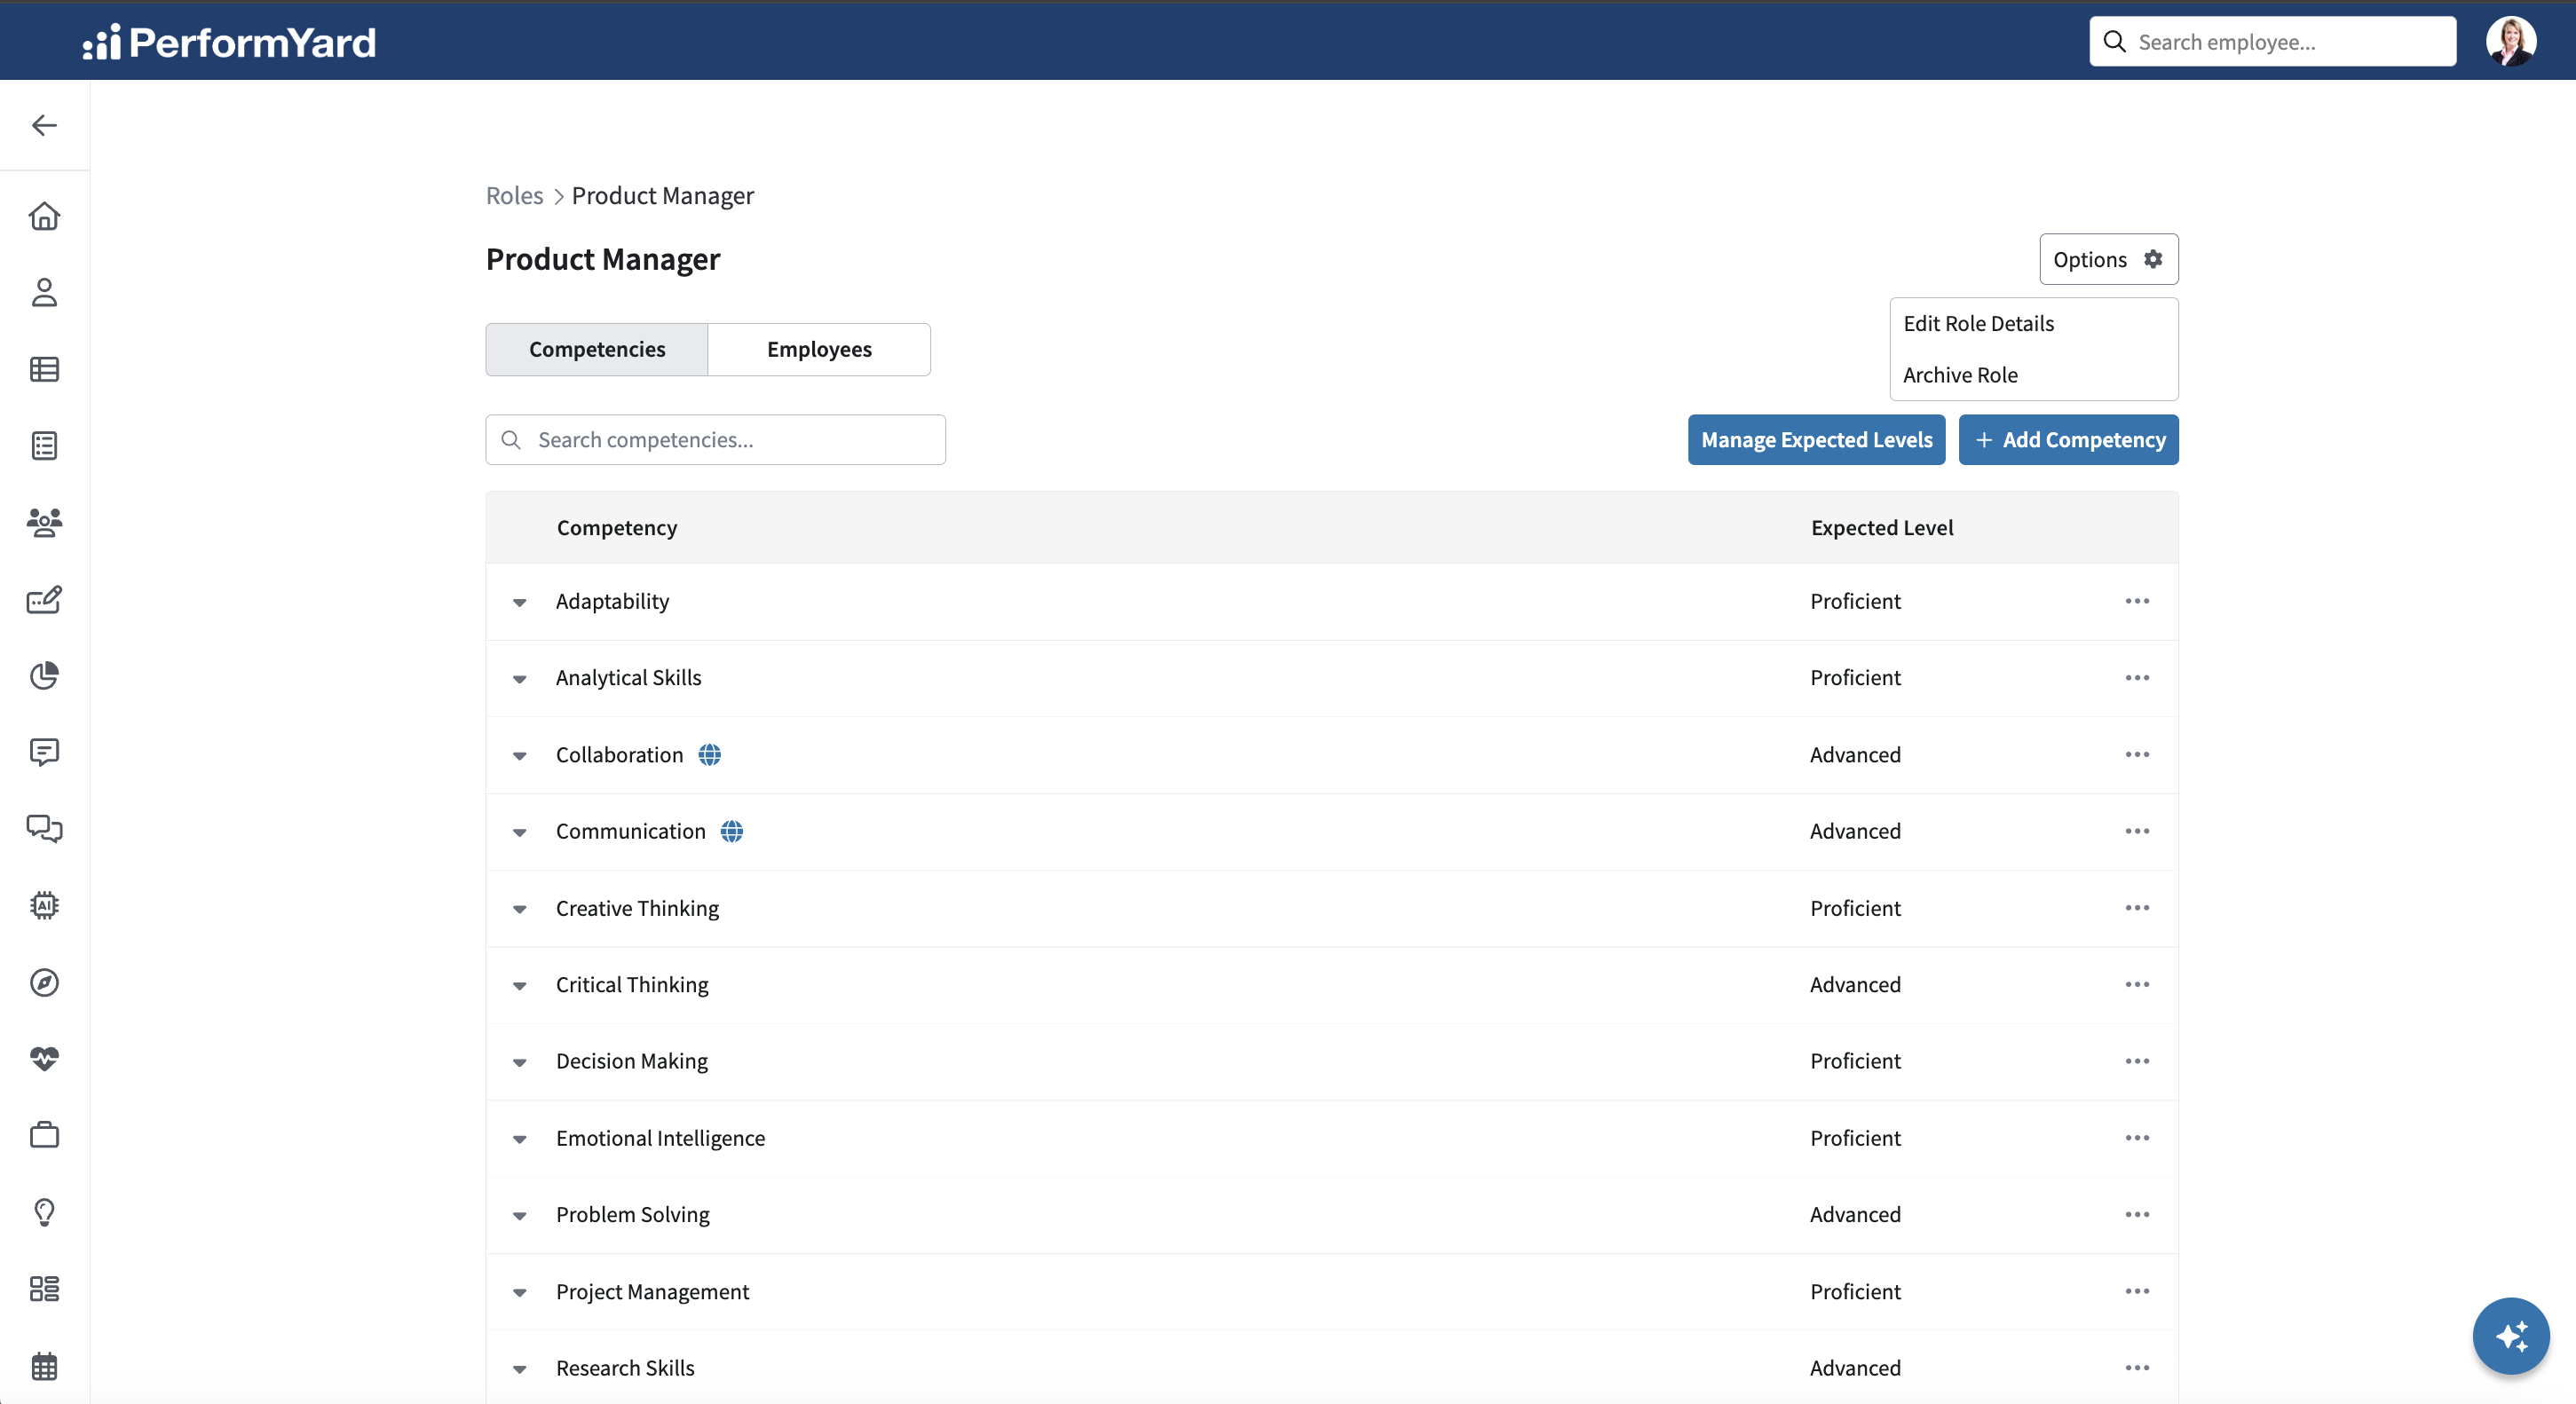Viewport: 2576px width, 1404px height.
Task: Click the lightbulb sidebar icon
Action: coord(44,1212)
